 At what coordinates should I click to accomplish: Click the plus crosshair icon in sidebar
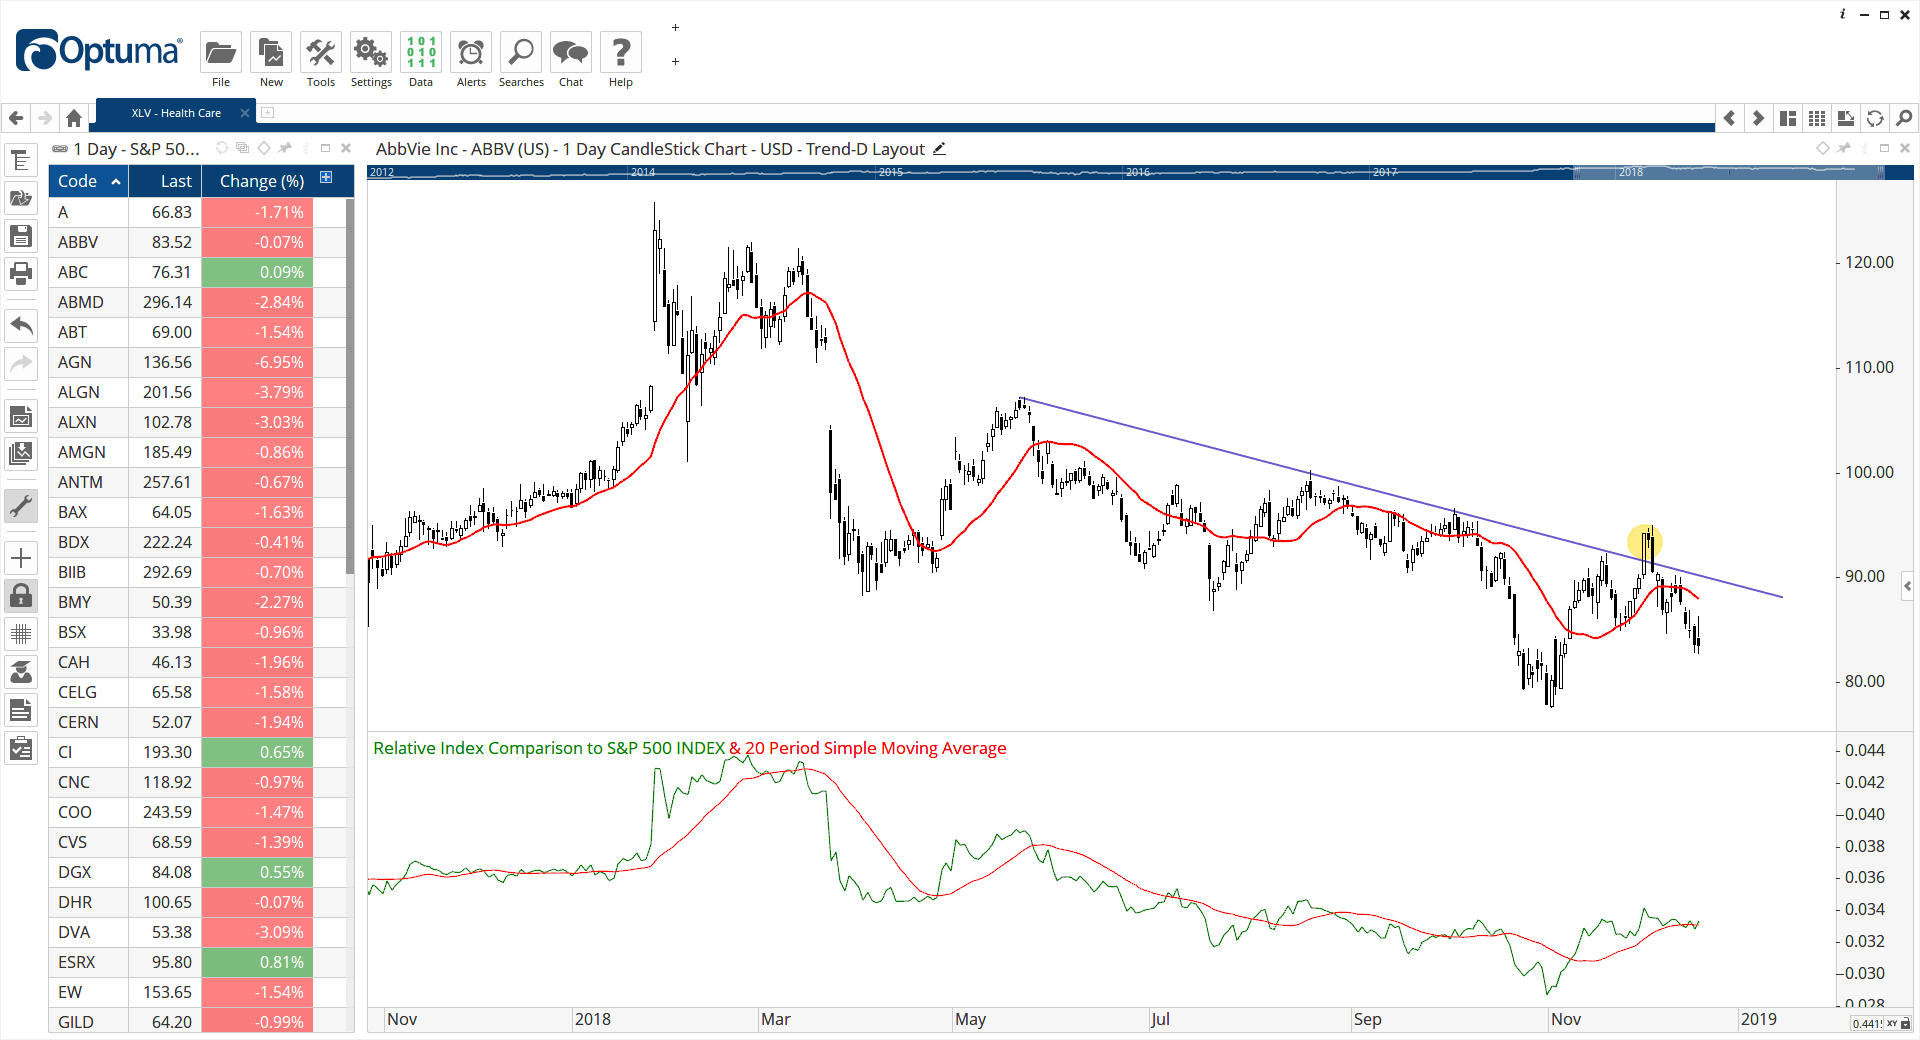click(x=21, y=558)
